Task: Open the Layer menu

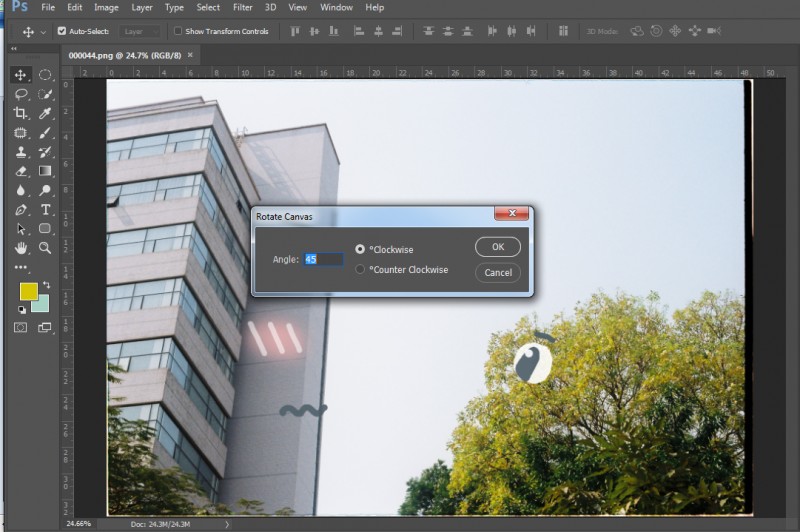Action: [x=142, y=8]
